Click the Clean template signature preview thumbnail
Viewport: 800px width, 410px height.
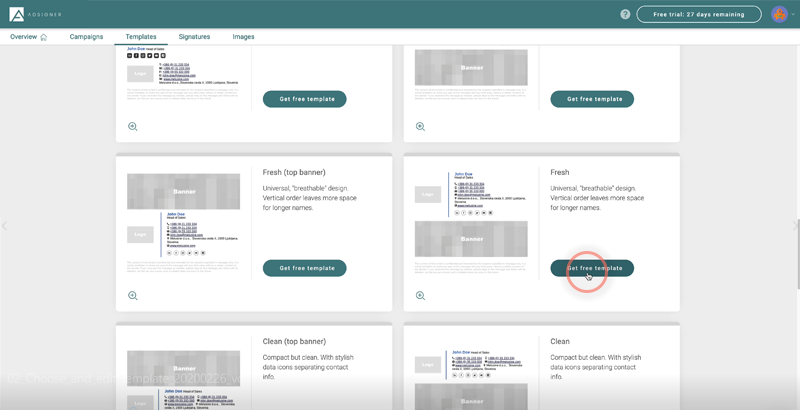[471, 377]
